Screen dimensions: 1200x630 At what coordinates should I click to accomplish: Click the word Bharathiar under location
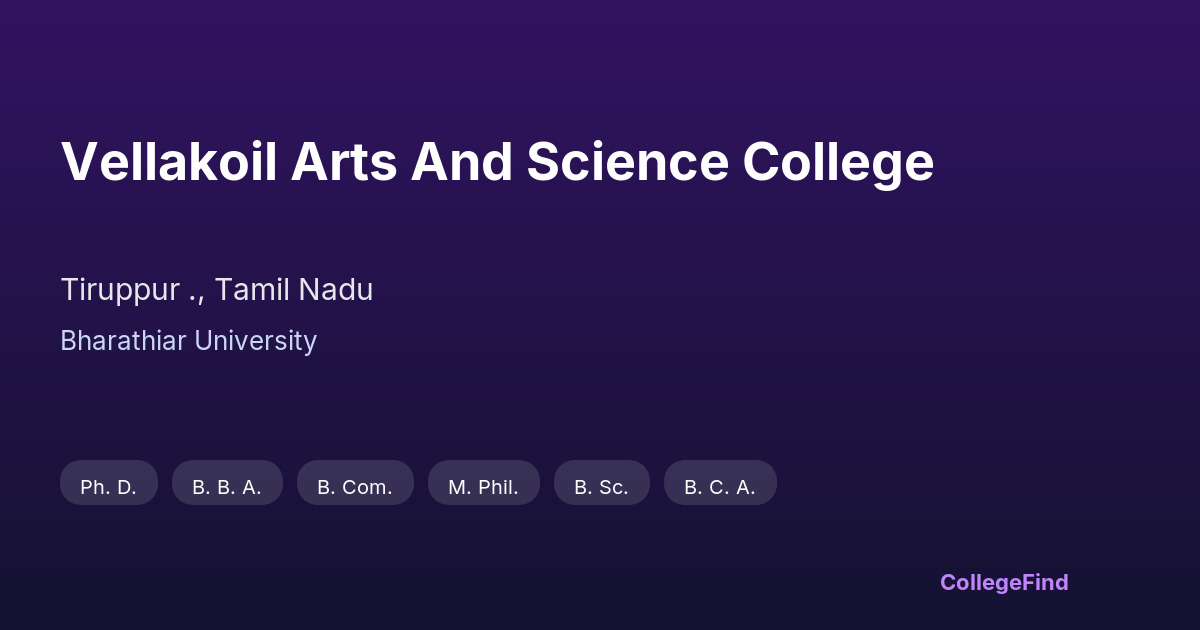point(123,341)
